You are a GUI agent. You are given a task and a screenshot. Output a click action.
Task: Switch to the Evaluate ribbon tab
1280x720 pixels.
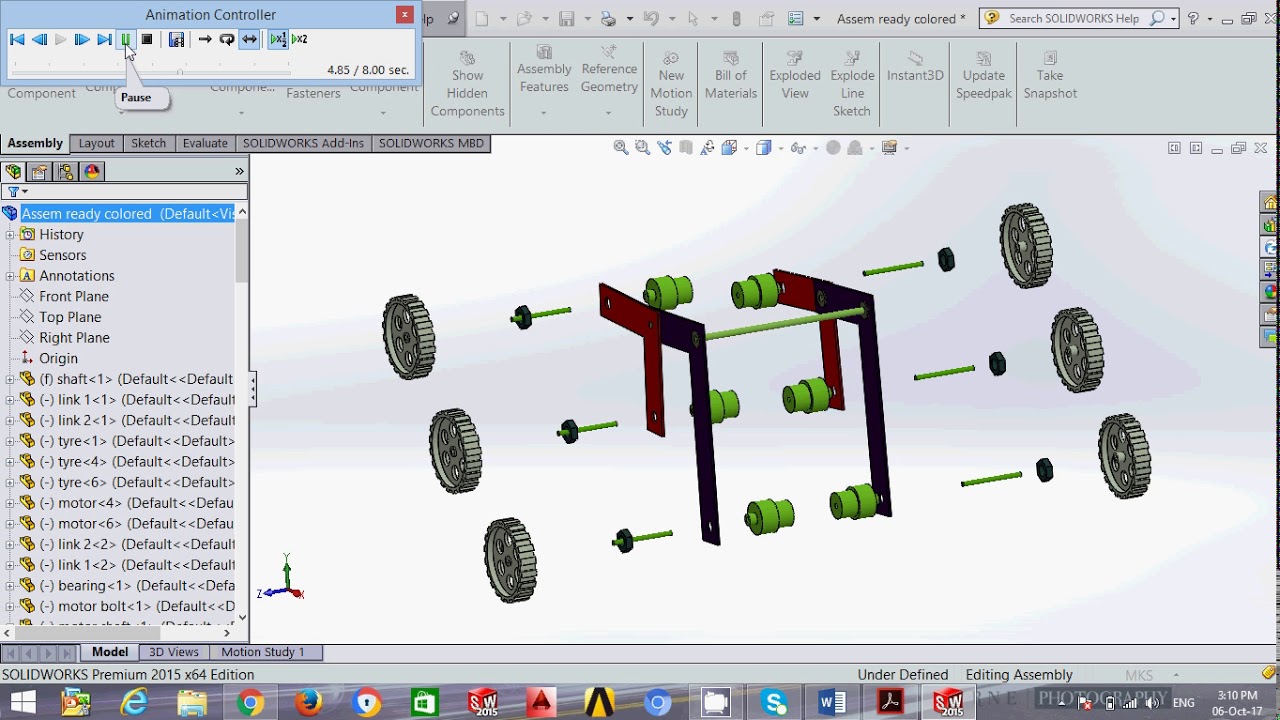pos(205,143)
